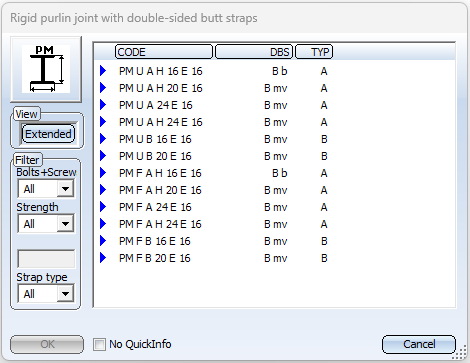Screen dimensions: 470x363
Task: Sort list by DBS column header
Action: pyautogui.click(x=254, y=52)
